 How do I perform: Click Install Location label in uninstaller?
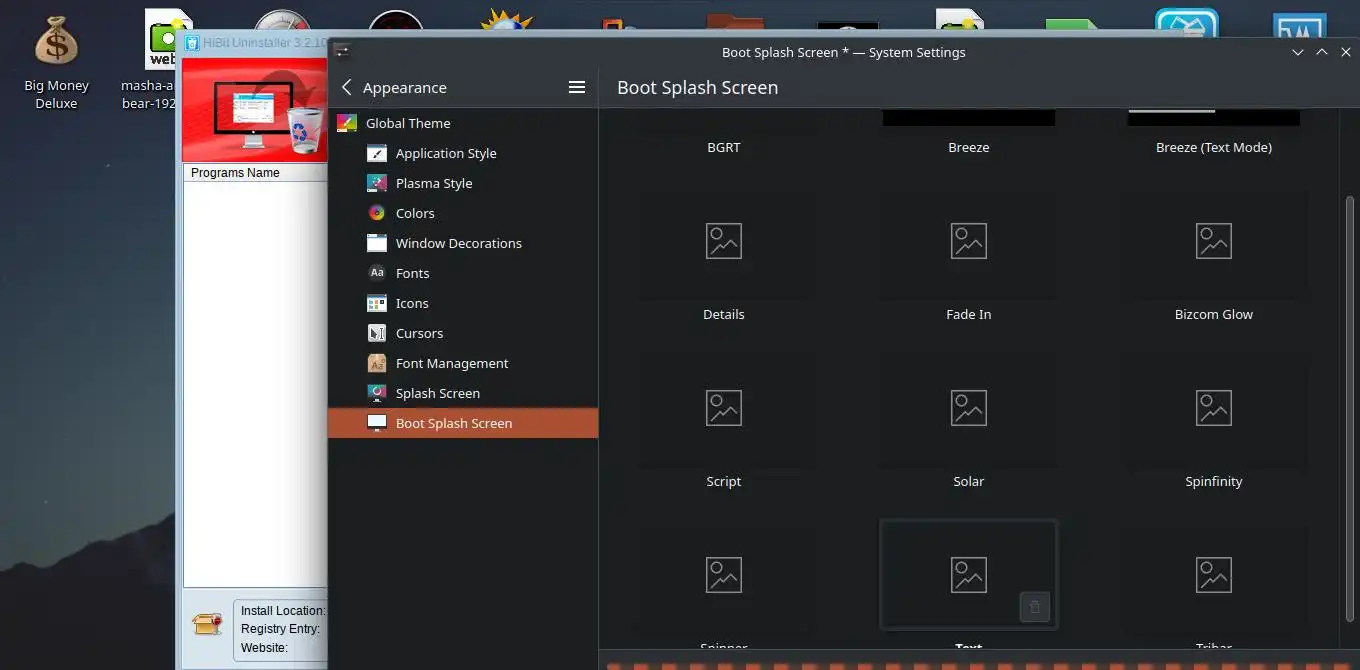point(283,611)
